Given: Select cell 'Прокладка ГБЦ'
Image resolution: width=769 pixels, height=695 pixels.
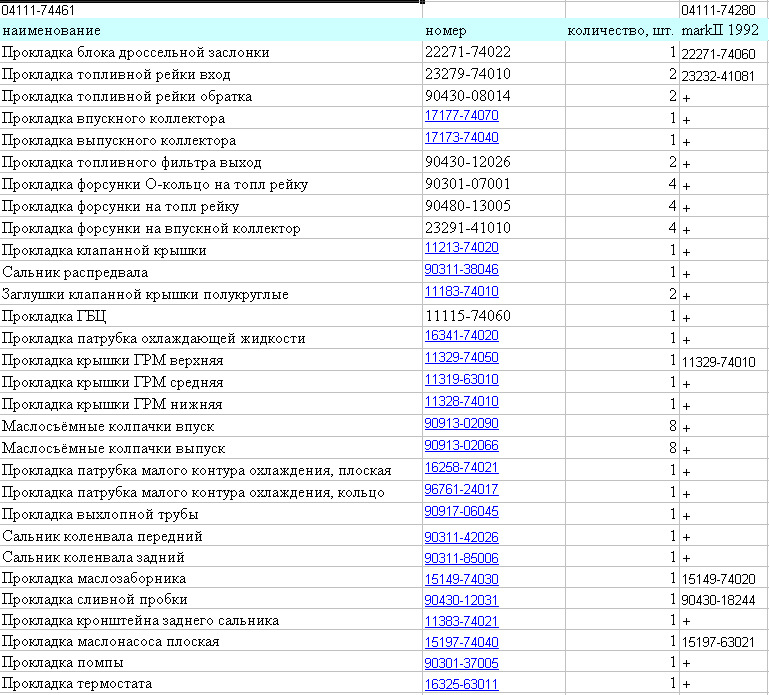Looking at the screenshot, I should (211, 316).
